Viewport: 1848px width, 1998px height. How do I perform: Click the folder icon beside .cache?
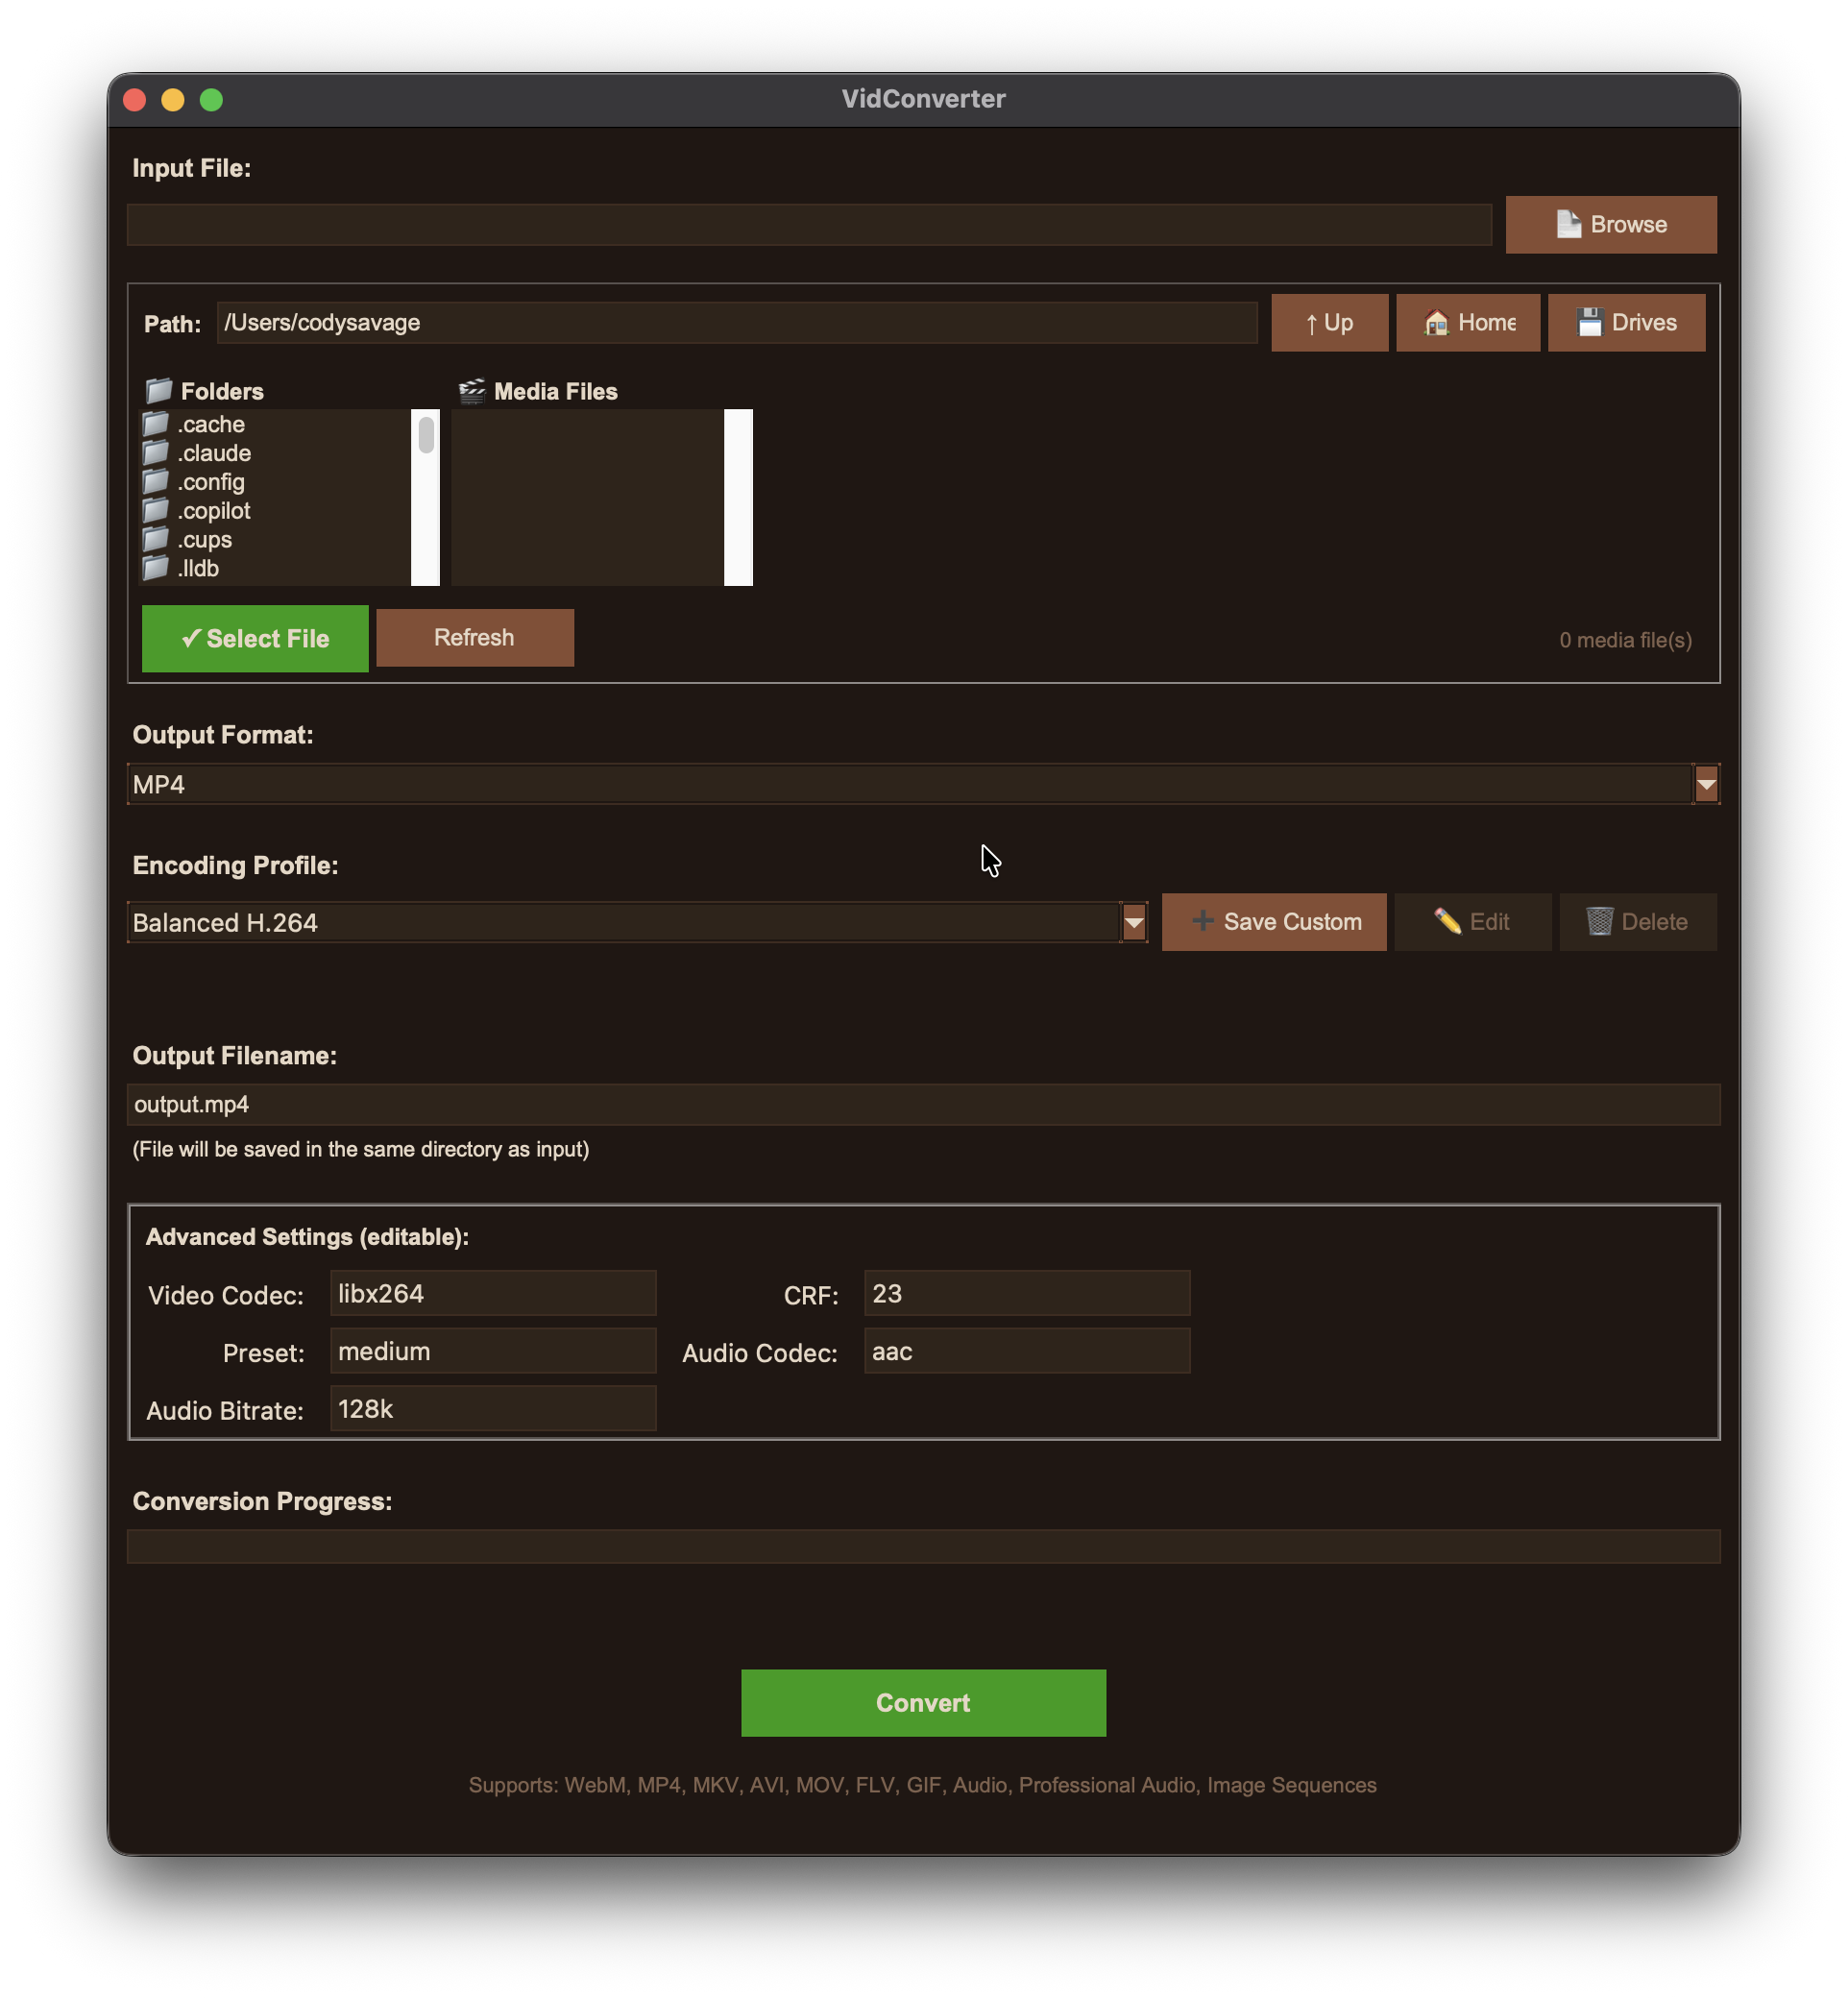(155, 424)
